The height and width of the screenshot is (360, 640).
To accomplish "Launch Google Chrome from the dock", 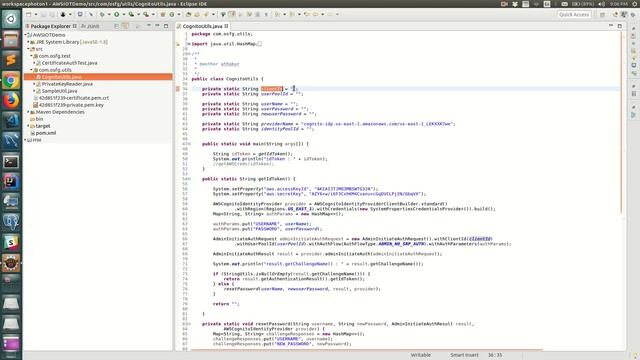I will click(x=11, y=80).
